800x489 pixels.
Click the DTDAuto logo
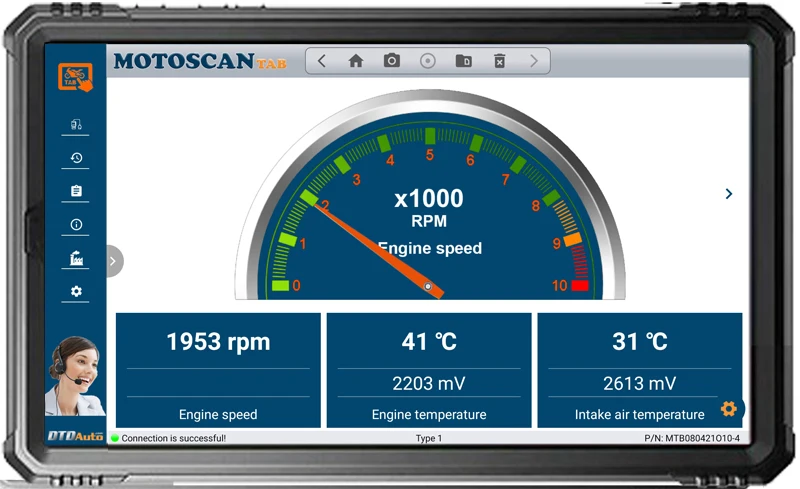coord(75,436)
